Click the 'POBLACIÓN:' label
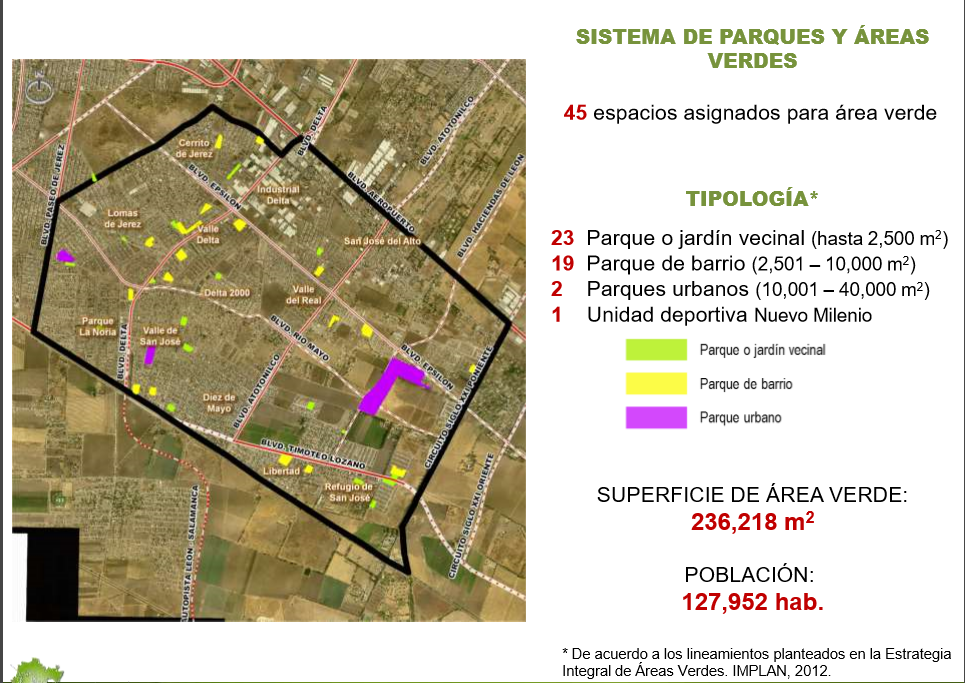 click(x=749, y=575)
